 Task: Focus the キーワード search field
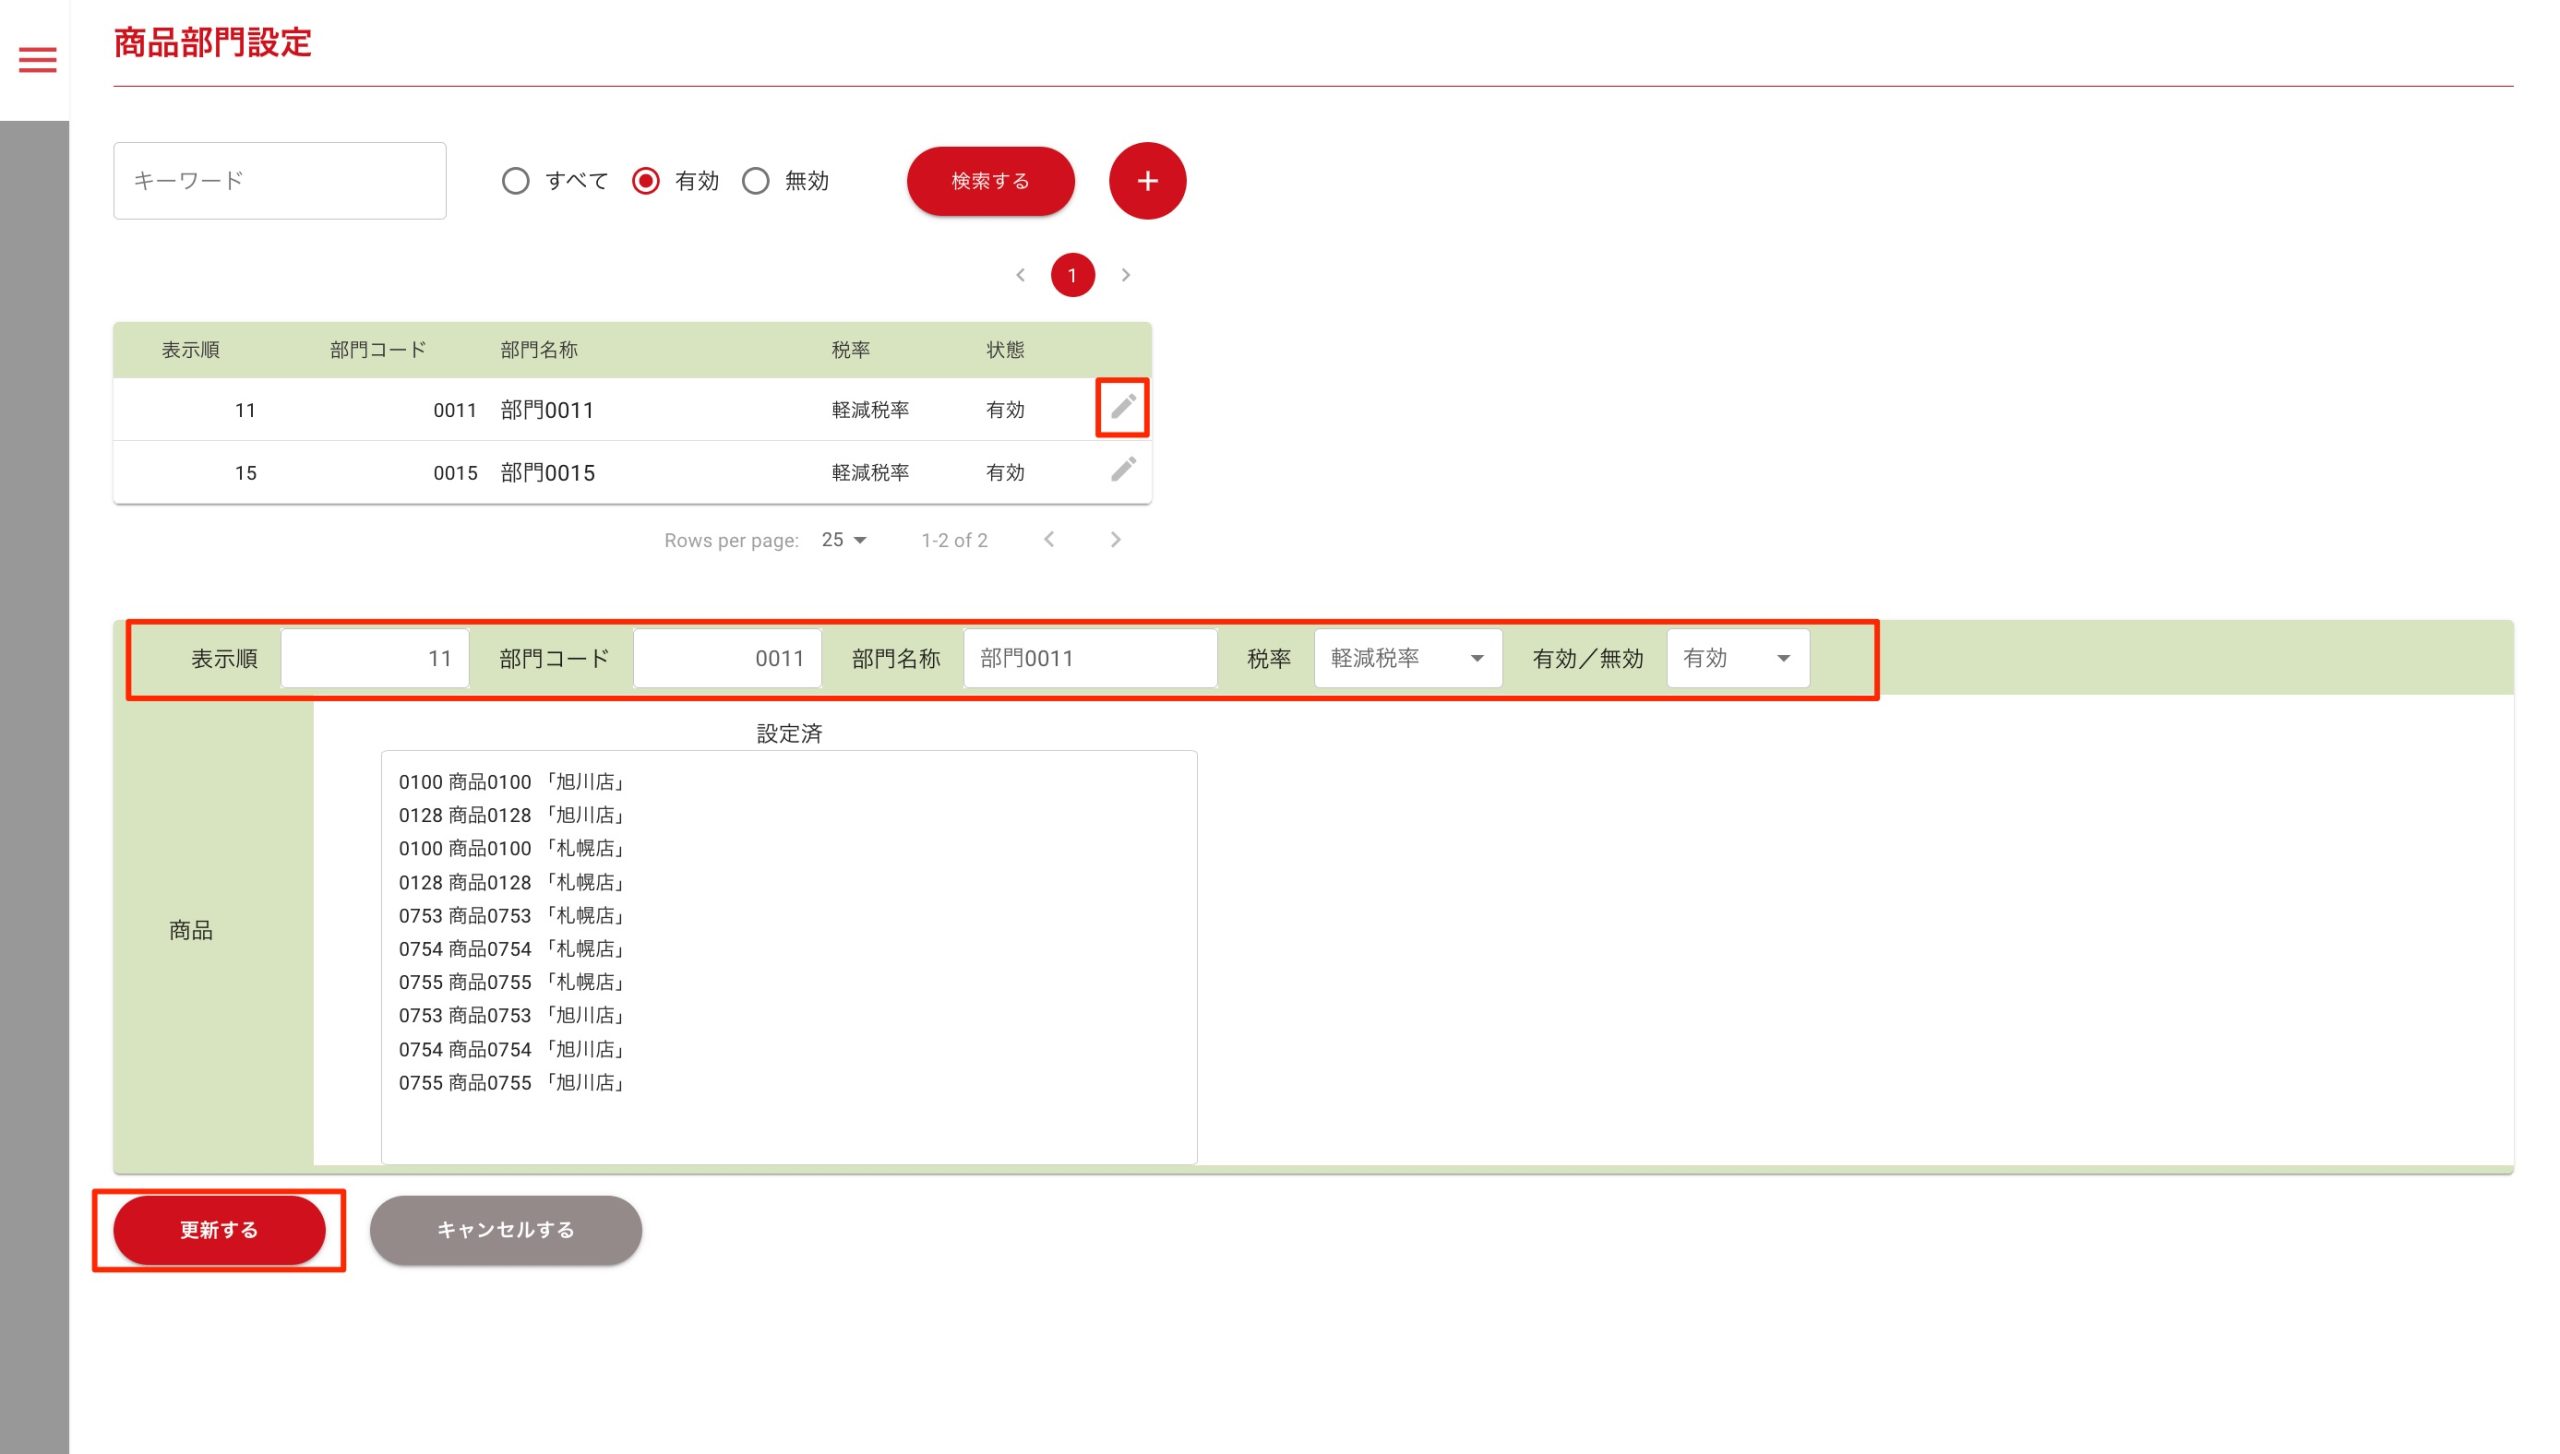(280, 181)
